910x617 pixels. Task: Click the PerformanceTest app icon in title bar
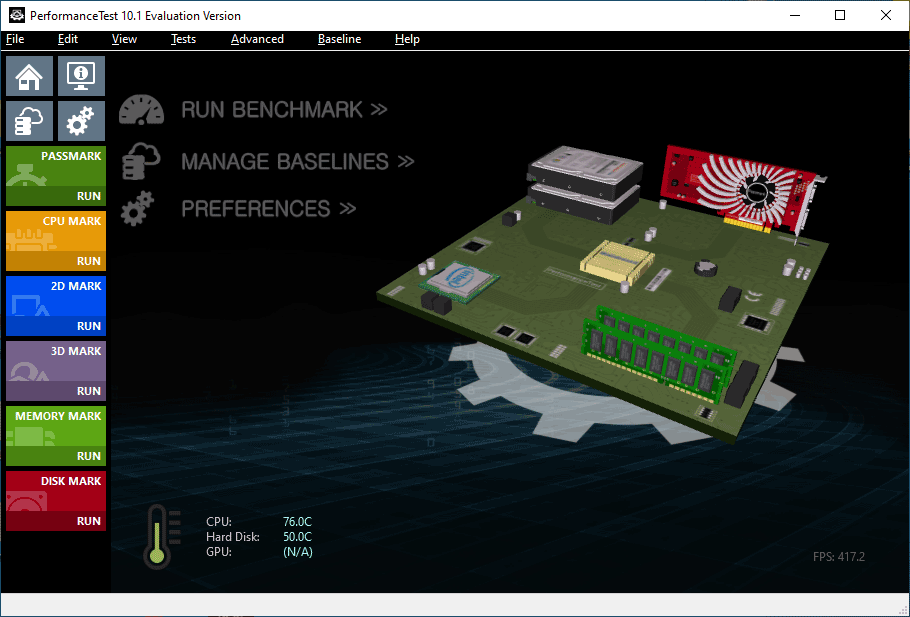pos(16,16)
